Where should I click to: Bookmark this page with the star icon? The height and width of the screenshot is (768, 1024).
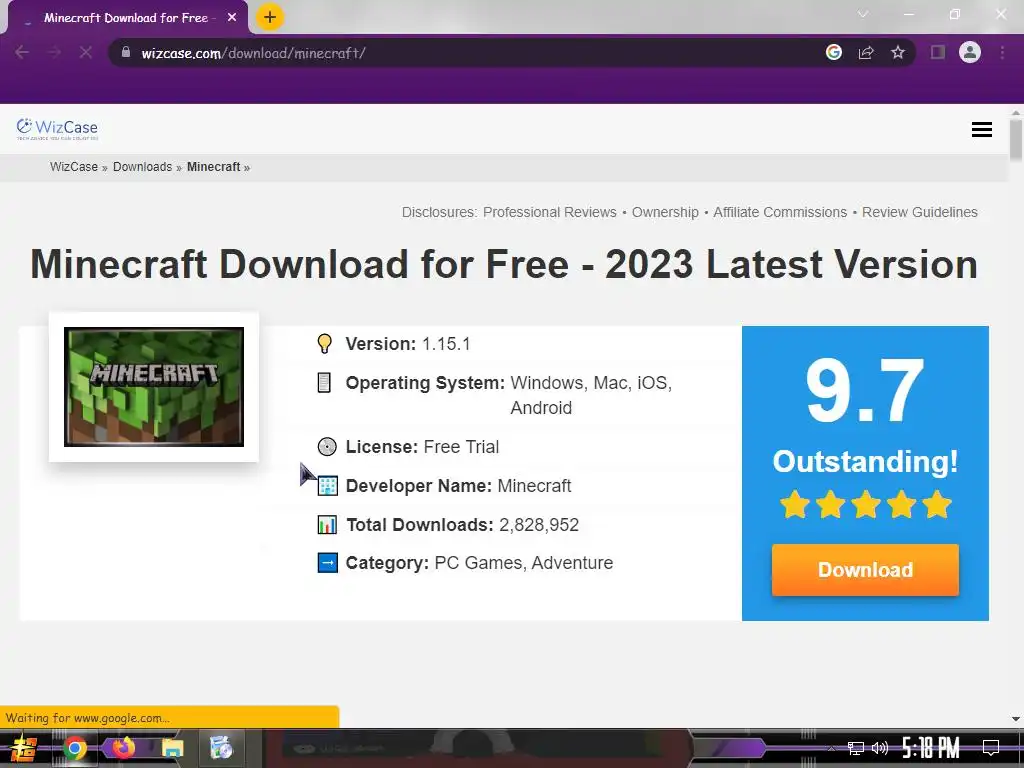point(898,52)
